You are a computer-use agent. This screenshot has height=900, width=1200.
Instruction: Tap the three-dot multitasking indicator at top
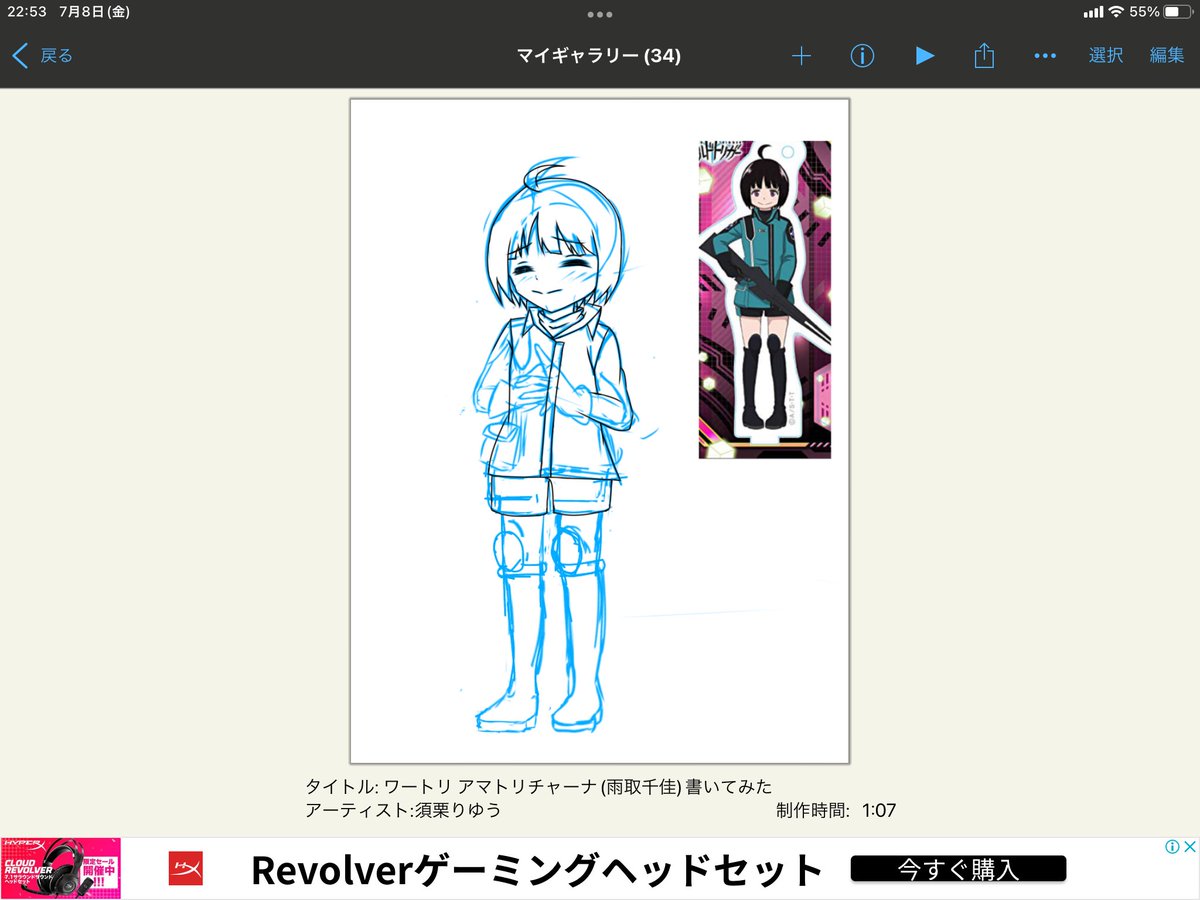point(600,14)
